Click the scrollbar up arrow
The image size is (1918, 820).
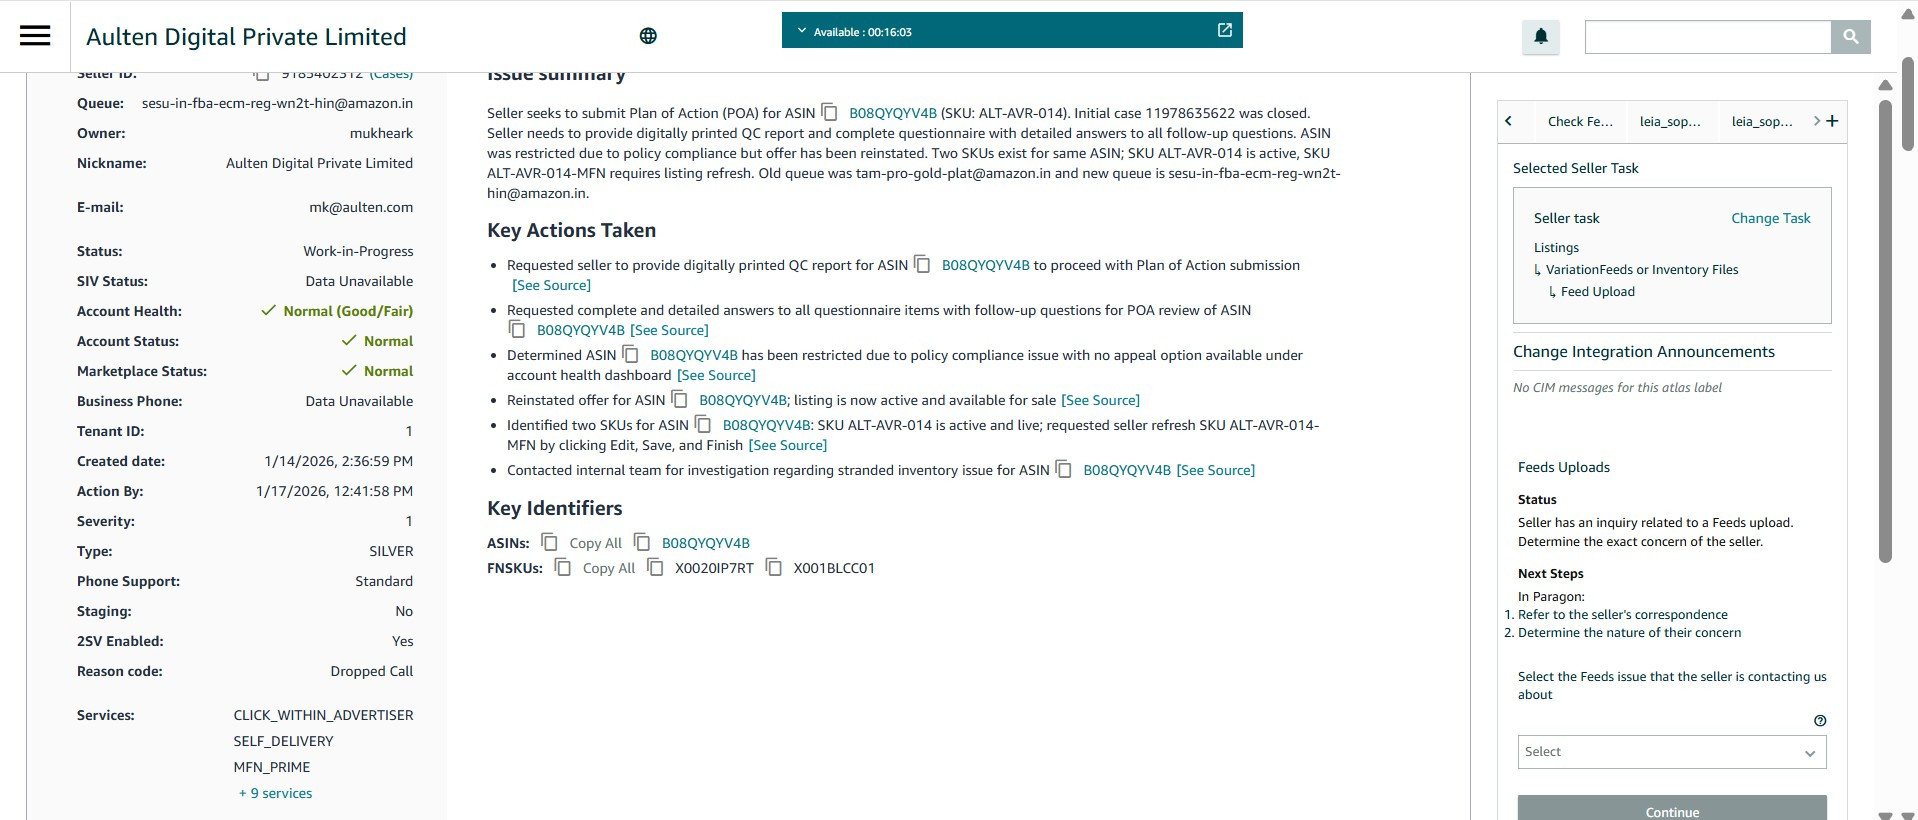[1885, 85]
